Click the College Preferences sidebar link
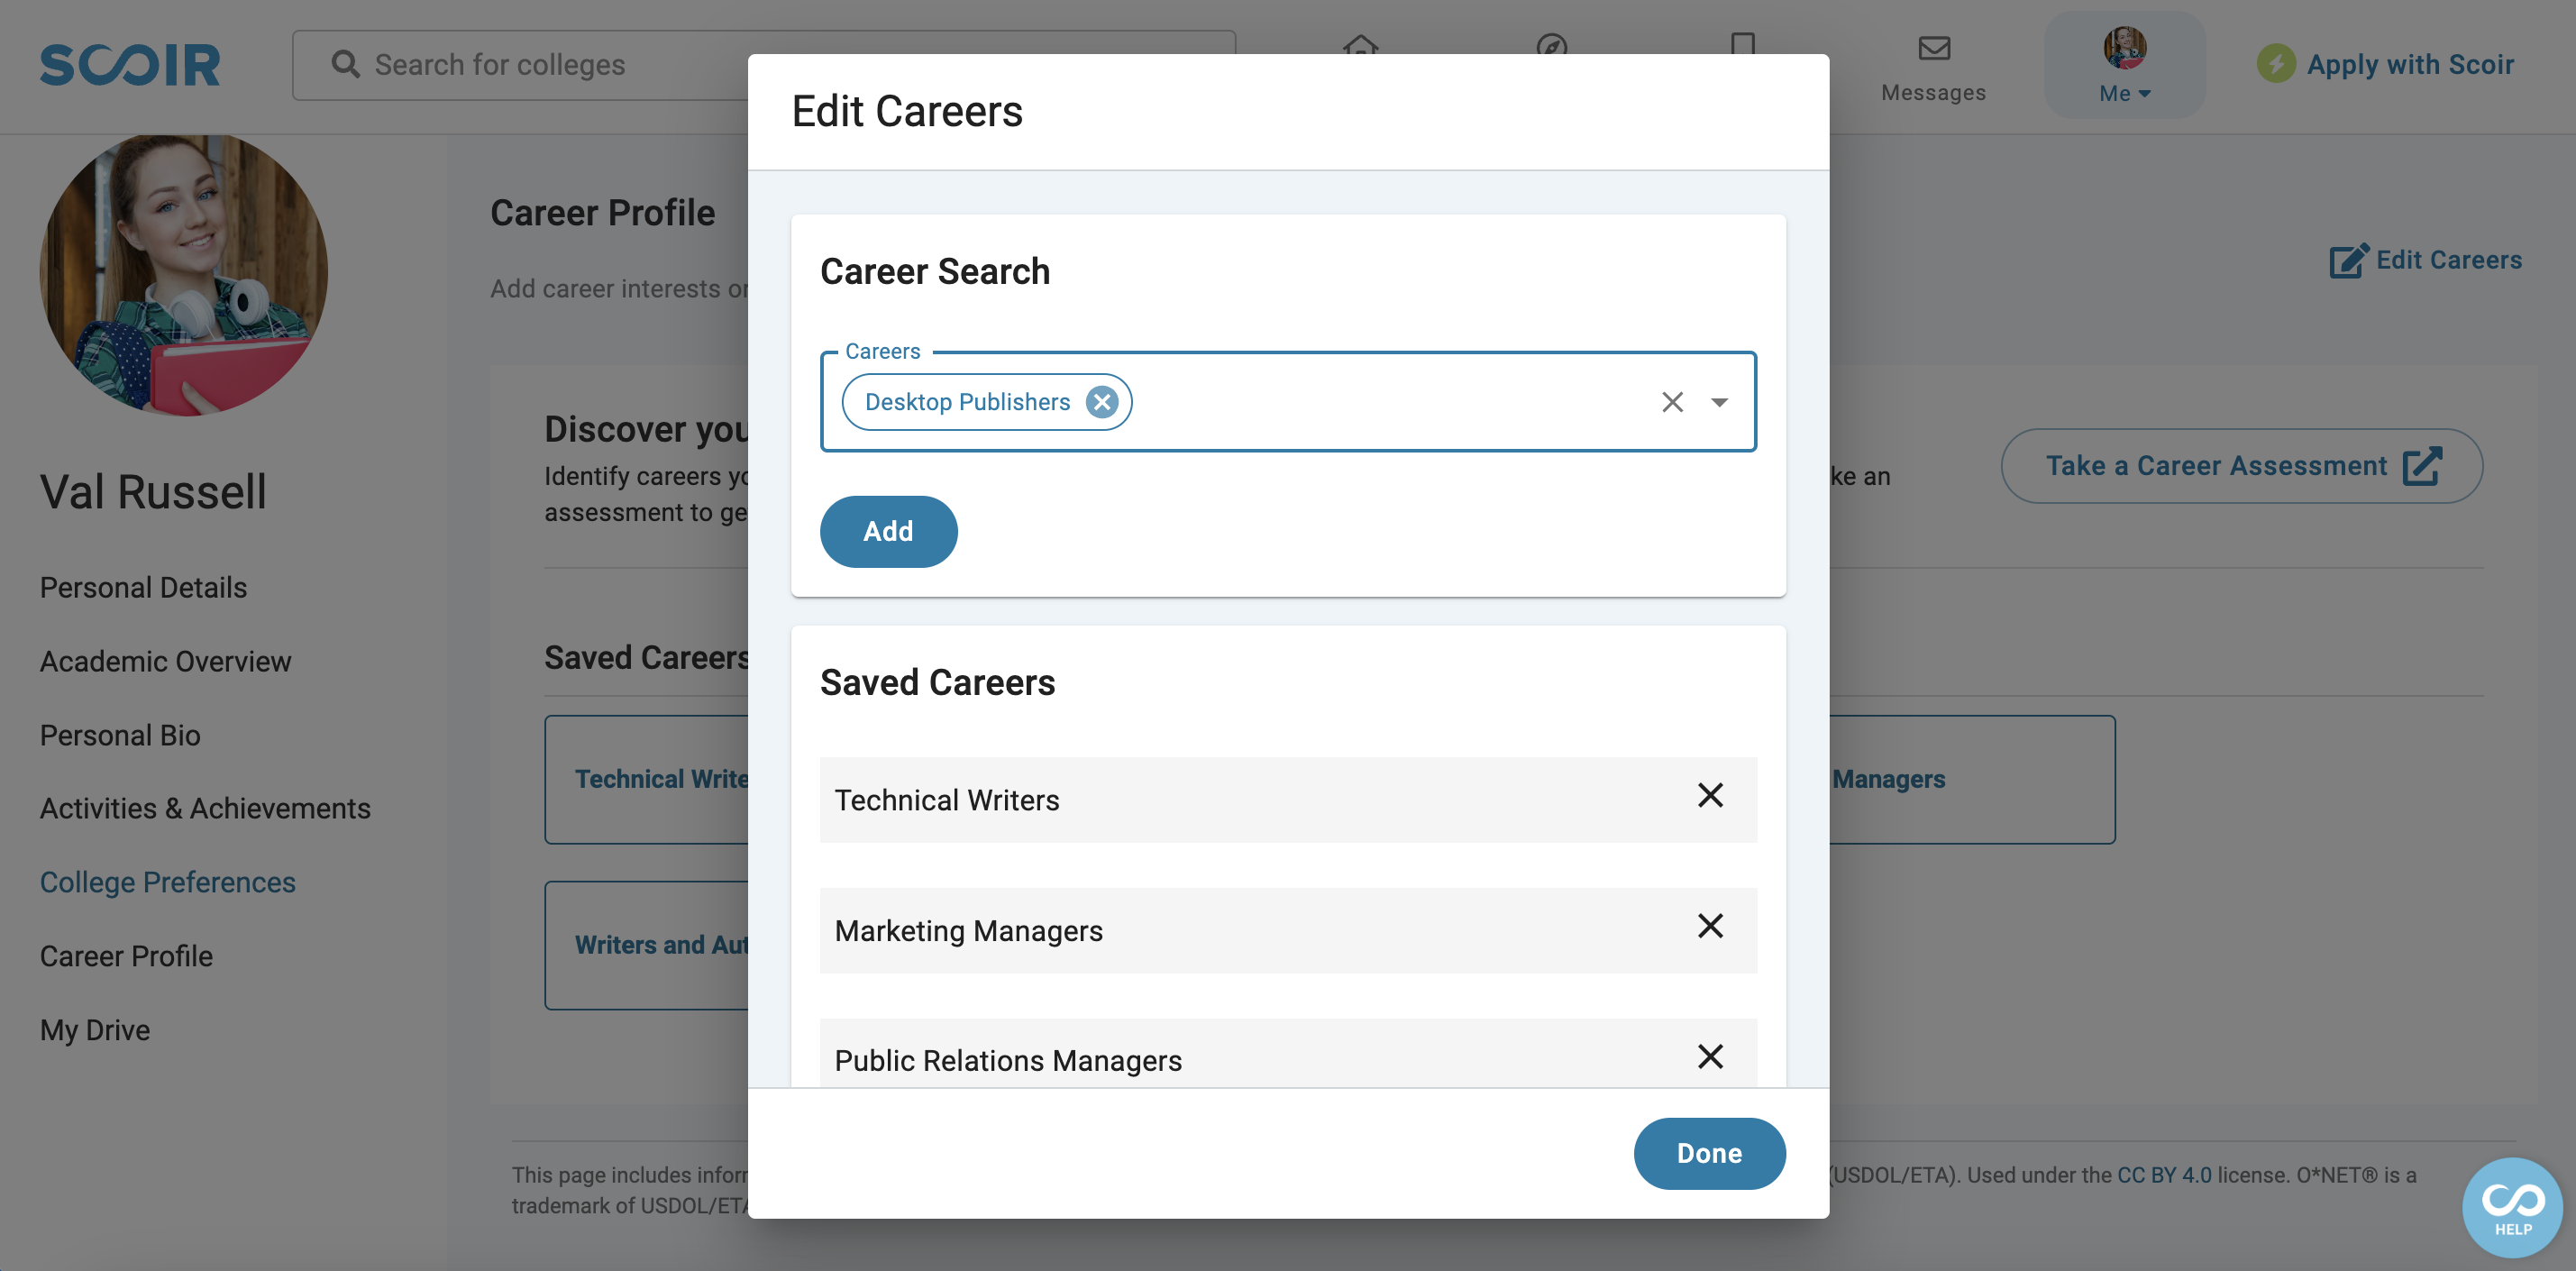This screenshot has width=2576, height=1271. 168,880
